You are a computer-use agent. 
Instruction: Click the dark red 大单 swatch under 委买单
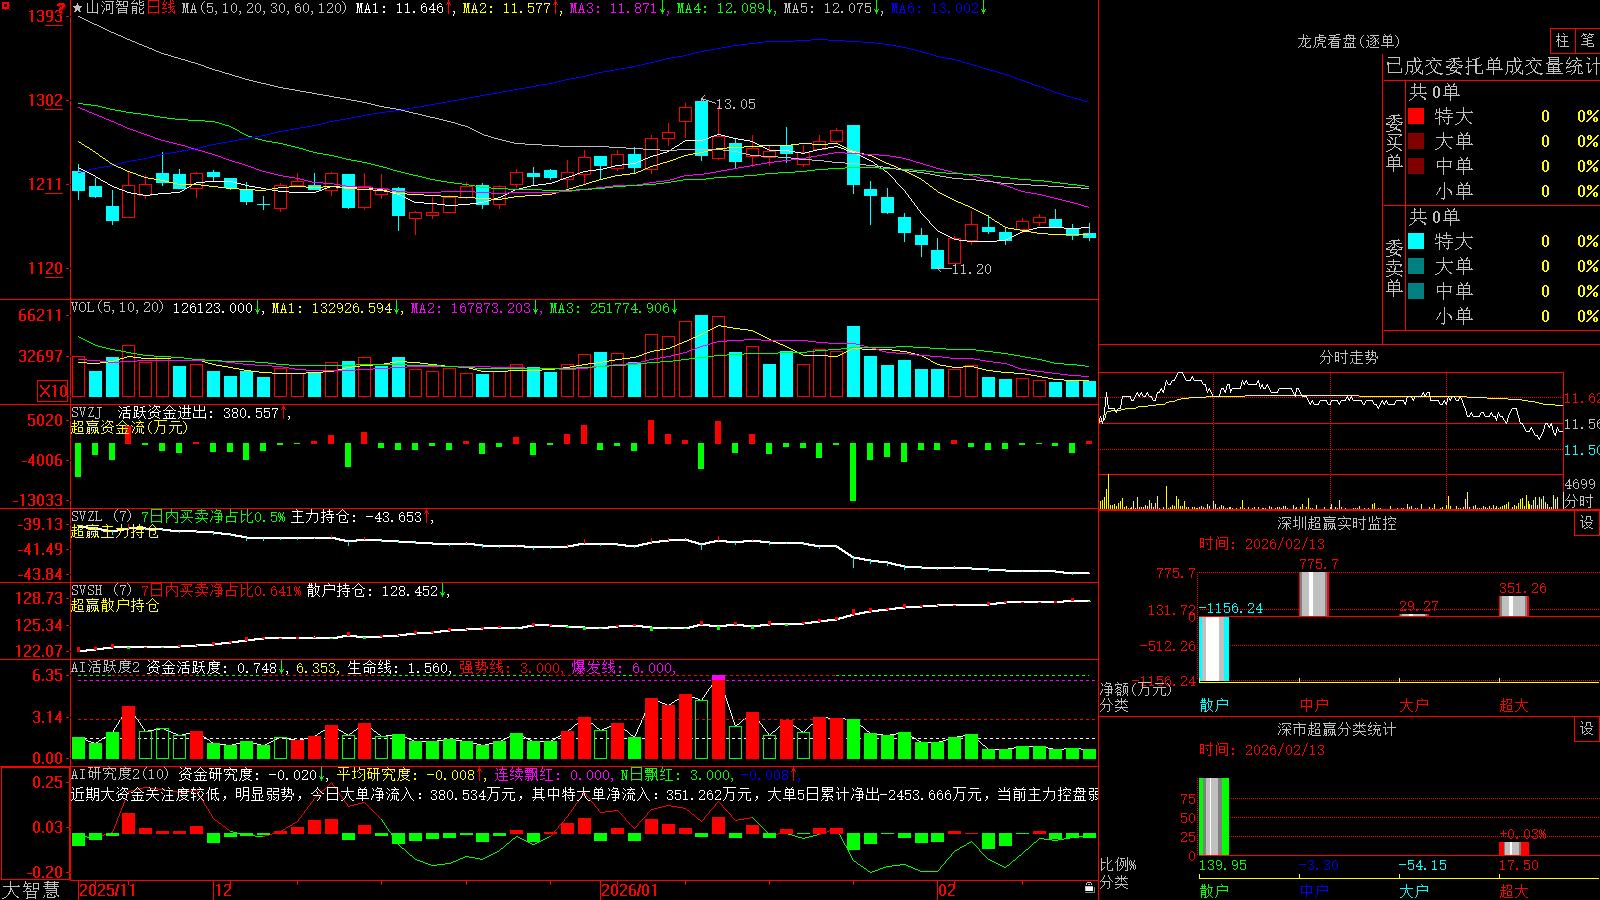coord(1416,141)
